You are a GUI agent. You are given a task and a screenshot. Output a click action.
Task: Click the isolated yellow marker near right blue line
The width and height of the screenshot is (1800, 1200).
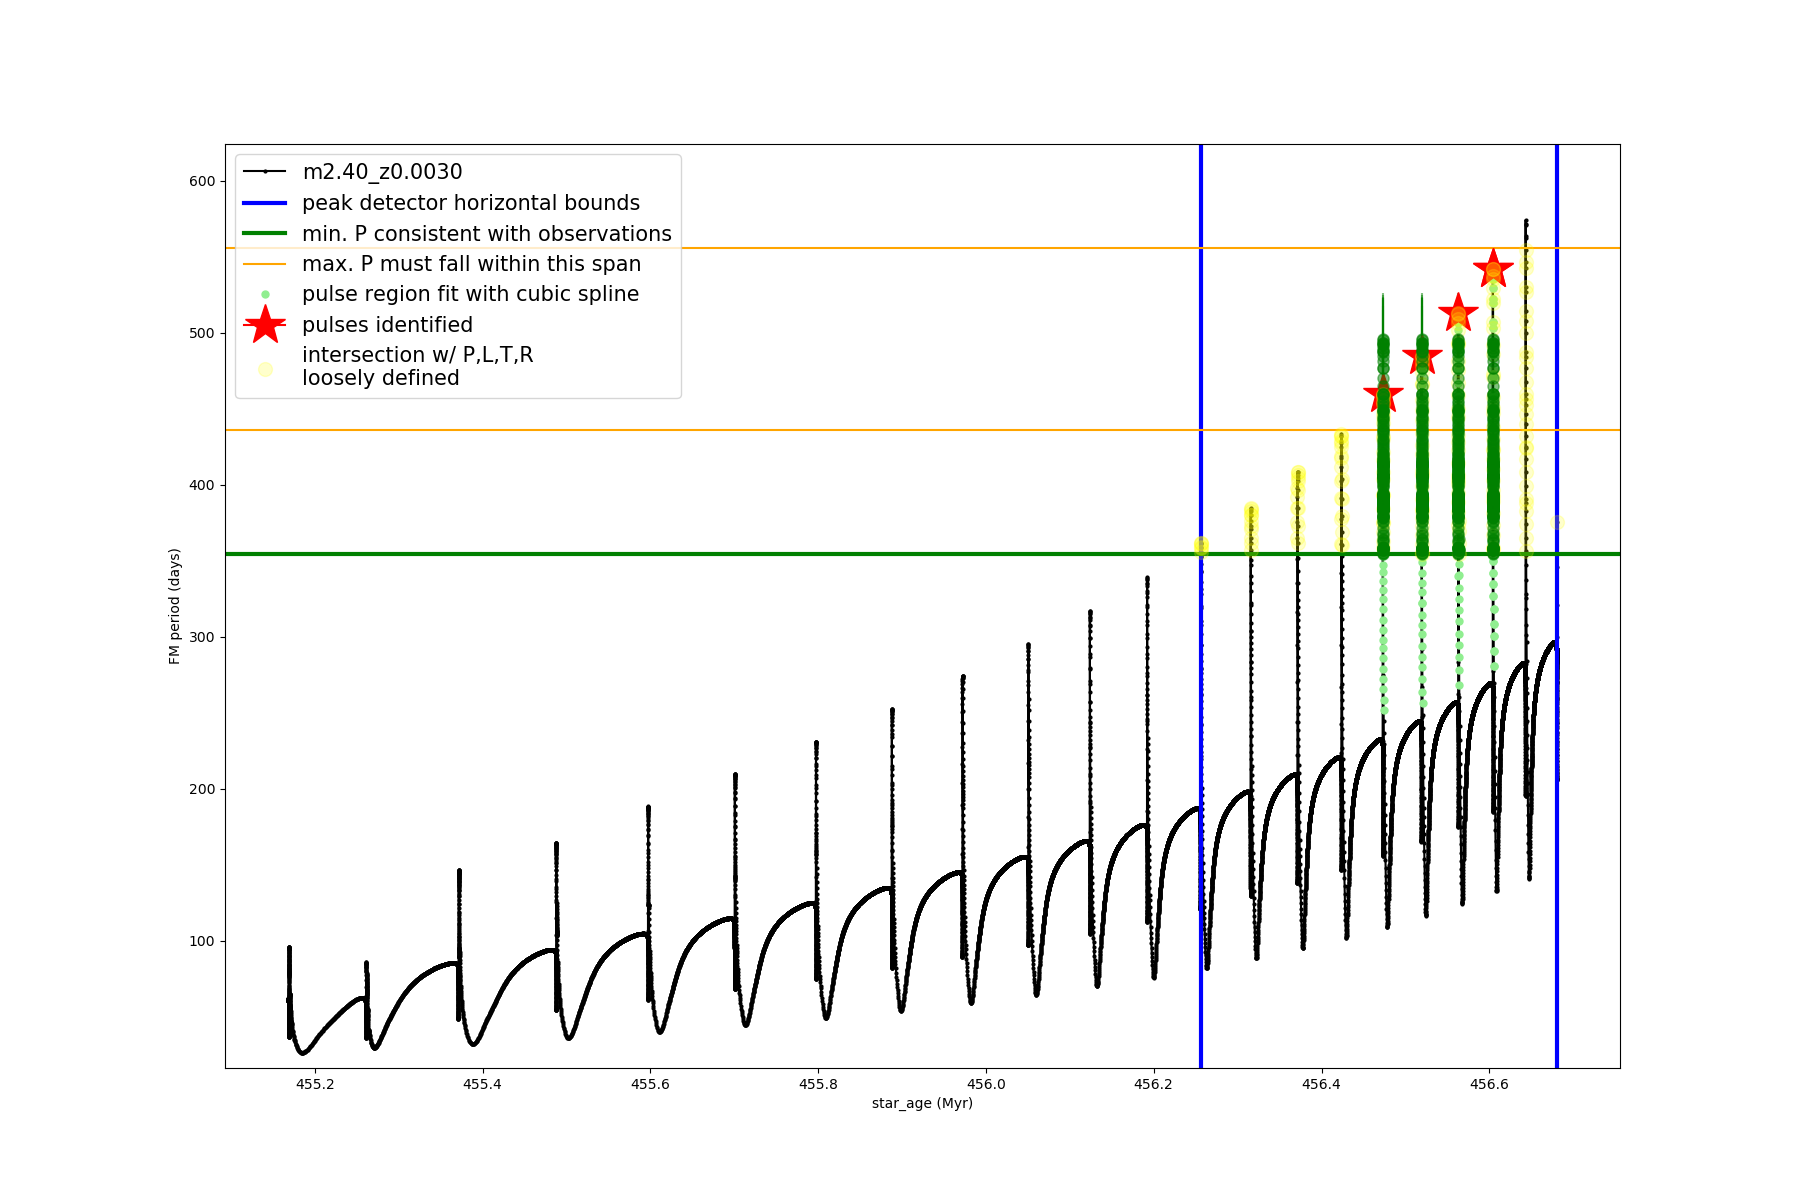1556,522
